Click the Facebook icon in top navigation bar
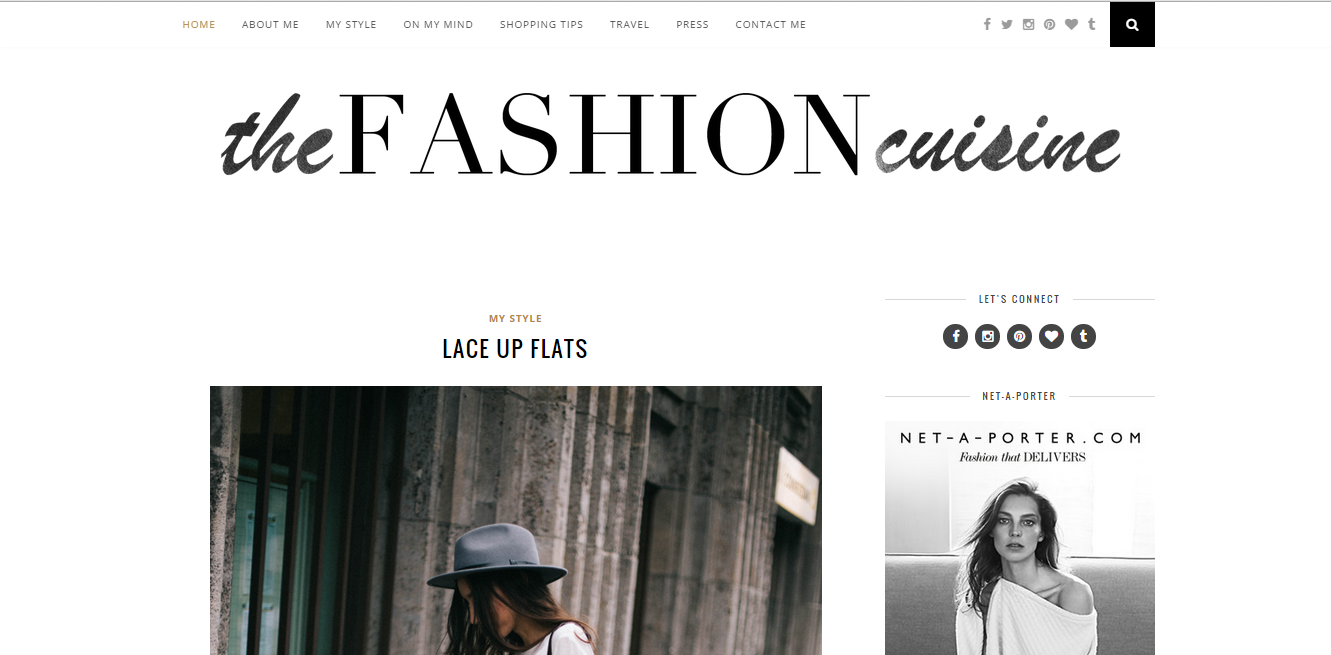 (x=987, y=24)
